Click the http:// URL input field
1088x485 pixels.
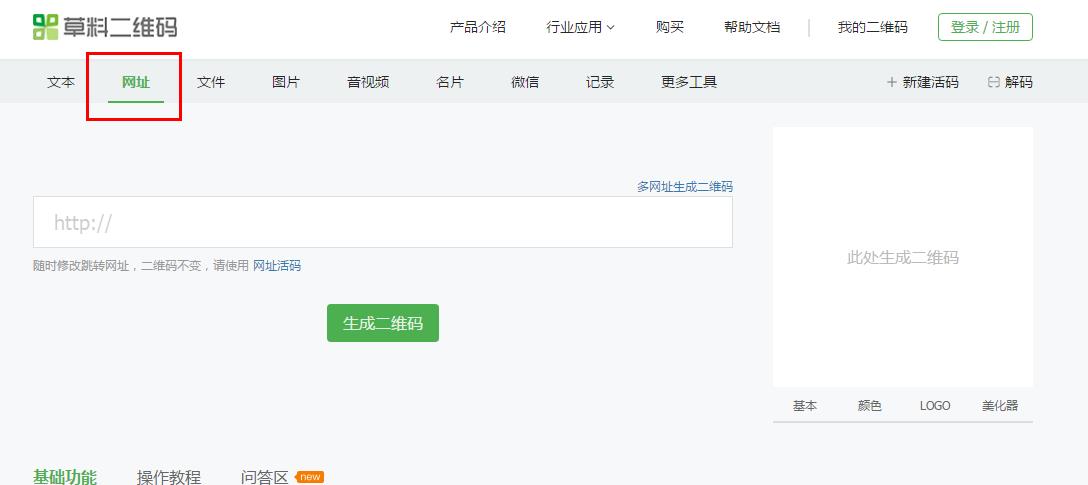382,222
